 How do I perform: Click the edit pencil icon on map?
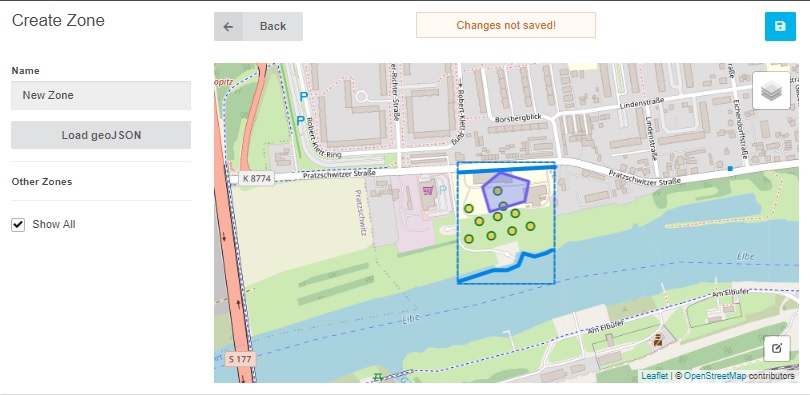[777, 348]
